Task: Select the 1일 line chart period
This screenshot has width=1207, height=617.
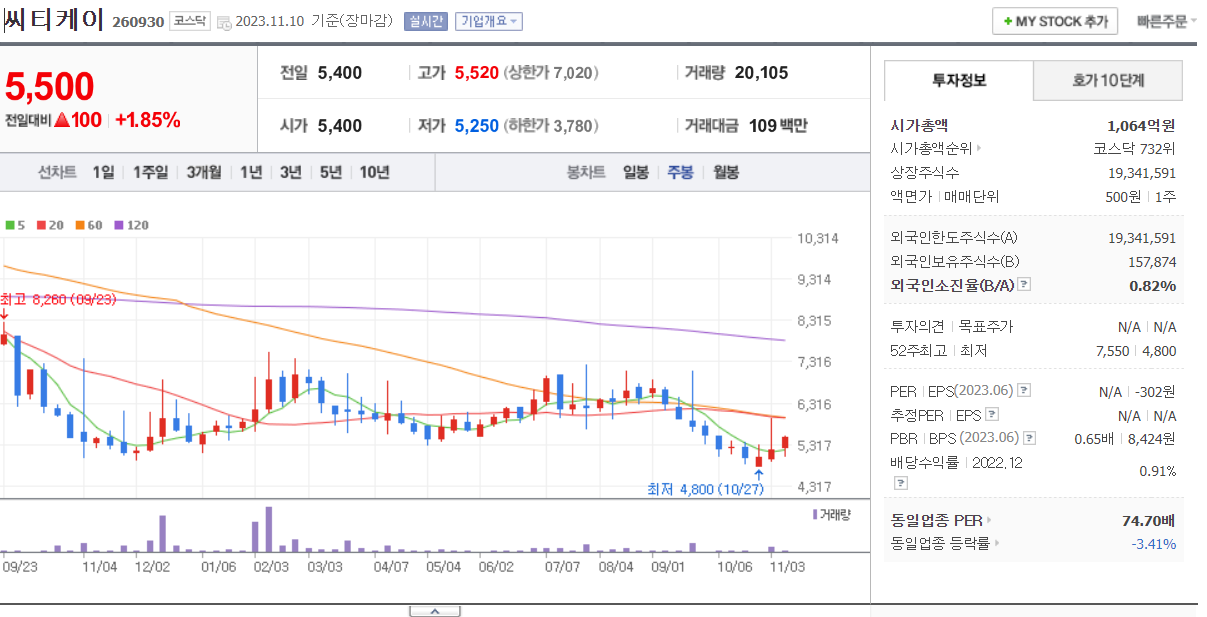Action: coord(104,172)
